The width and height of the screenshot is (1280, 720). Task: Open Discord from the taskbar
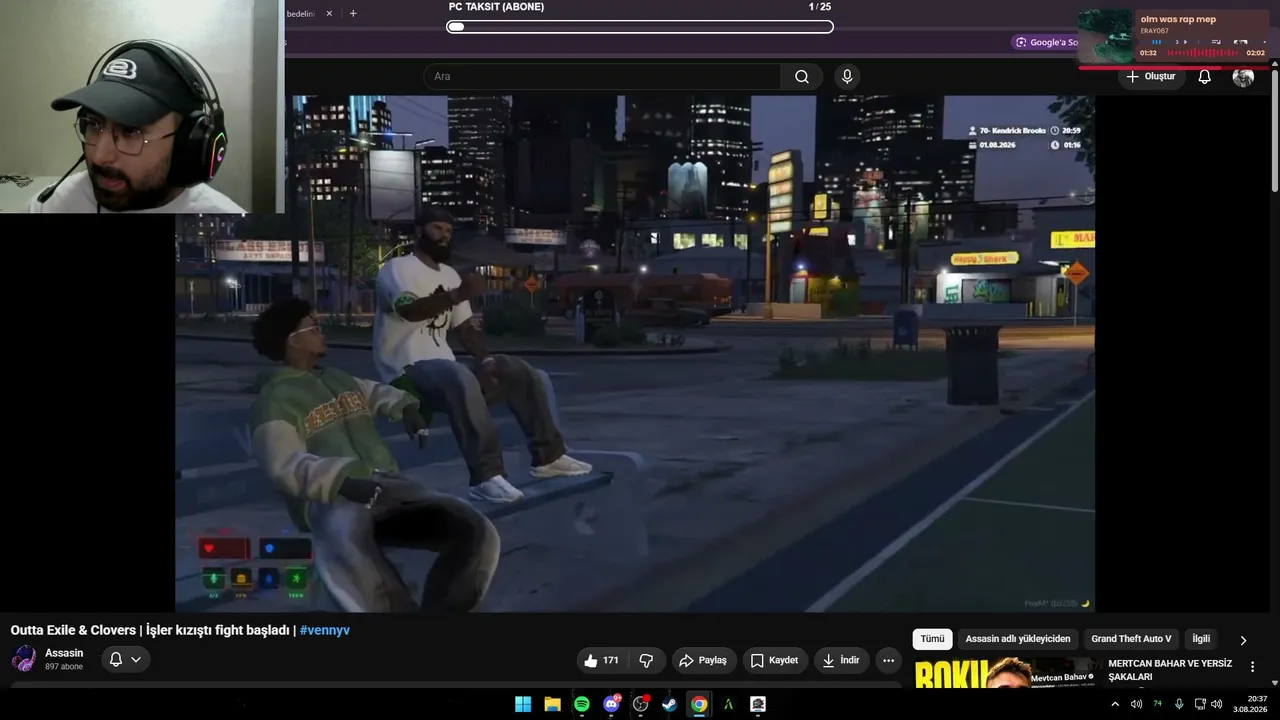click(611, 704)
